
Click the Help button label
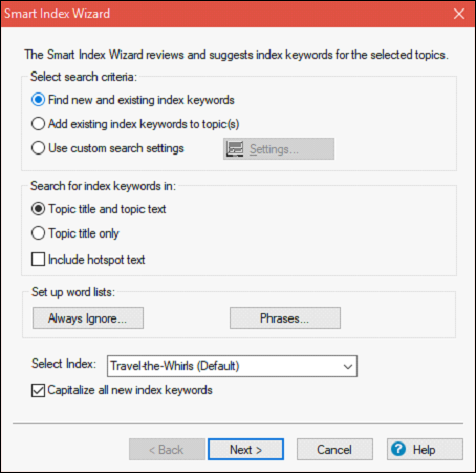pos(424,450)
